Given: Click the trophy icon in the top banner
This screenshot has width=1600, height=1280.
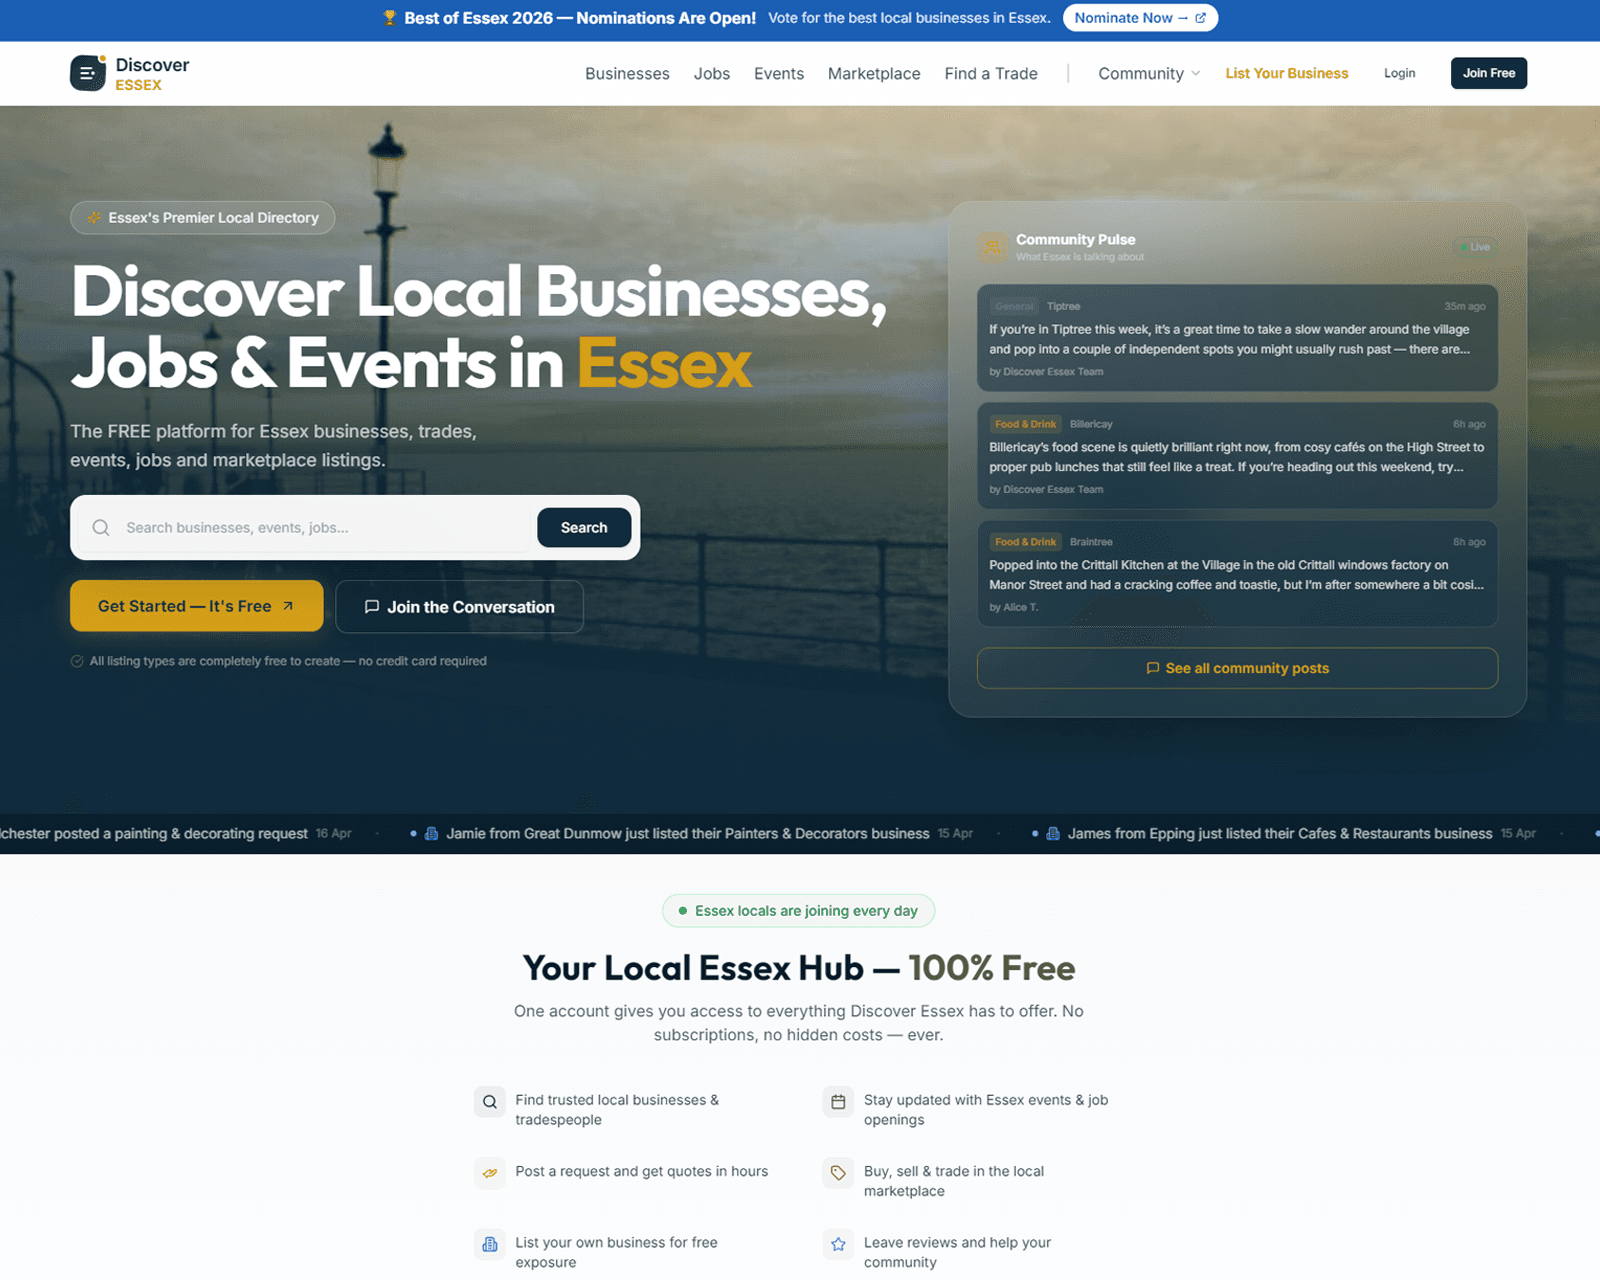Looking at the screenshot, I should (389, 18).
